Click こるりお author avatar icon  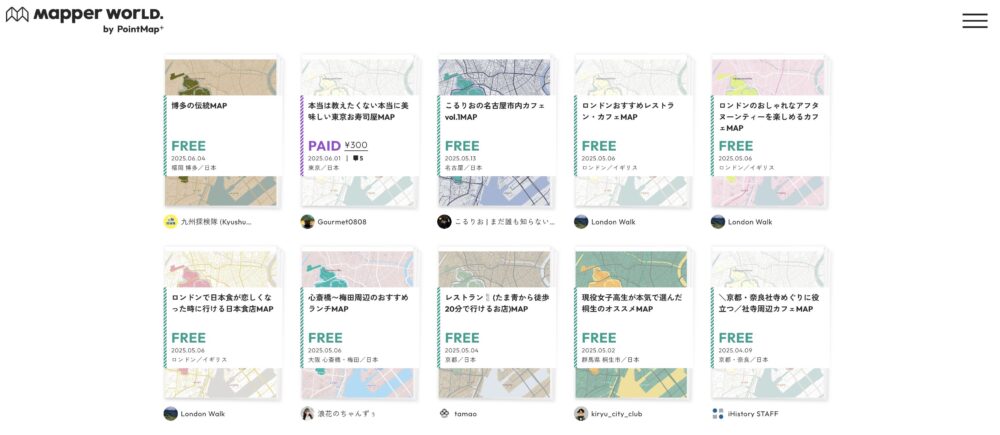444,221
